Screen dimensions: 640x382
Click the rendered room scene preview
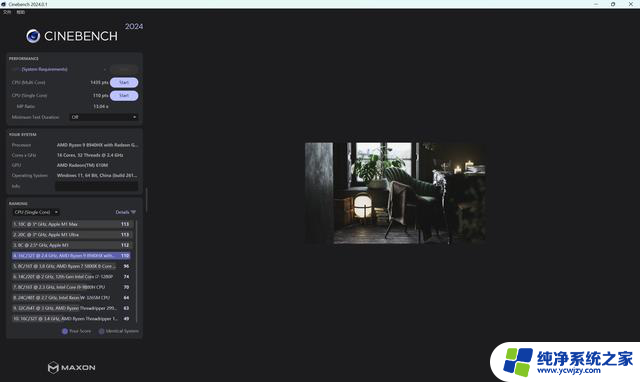396,193
